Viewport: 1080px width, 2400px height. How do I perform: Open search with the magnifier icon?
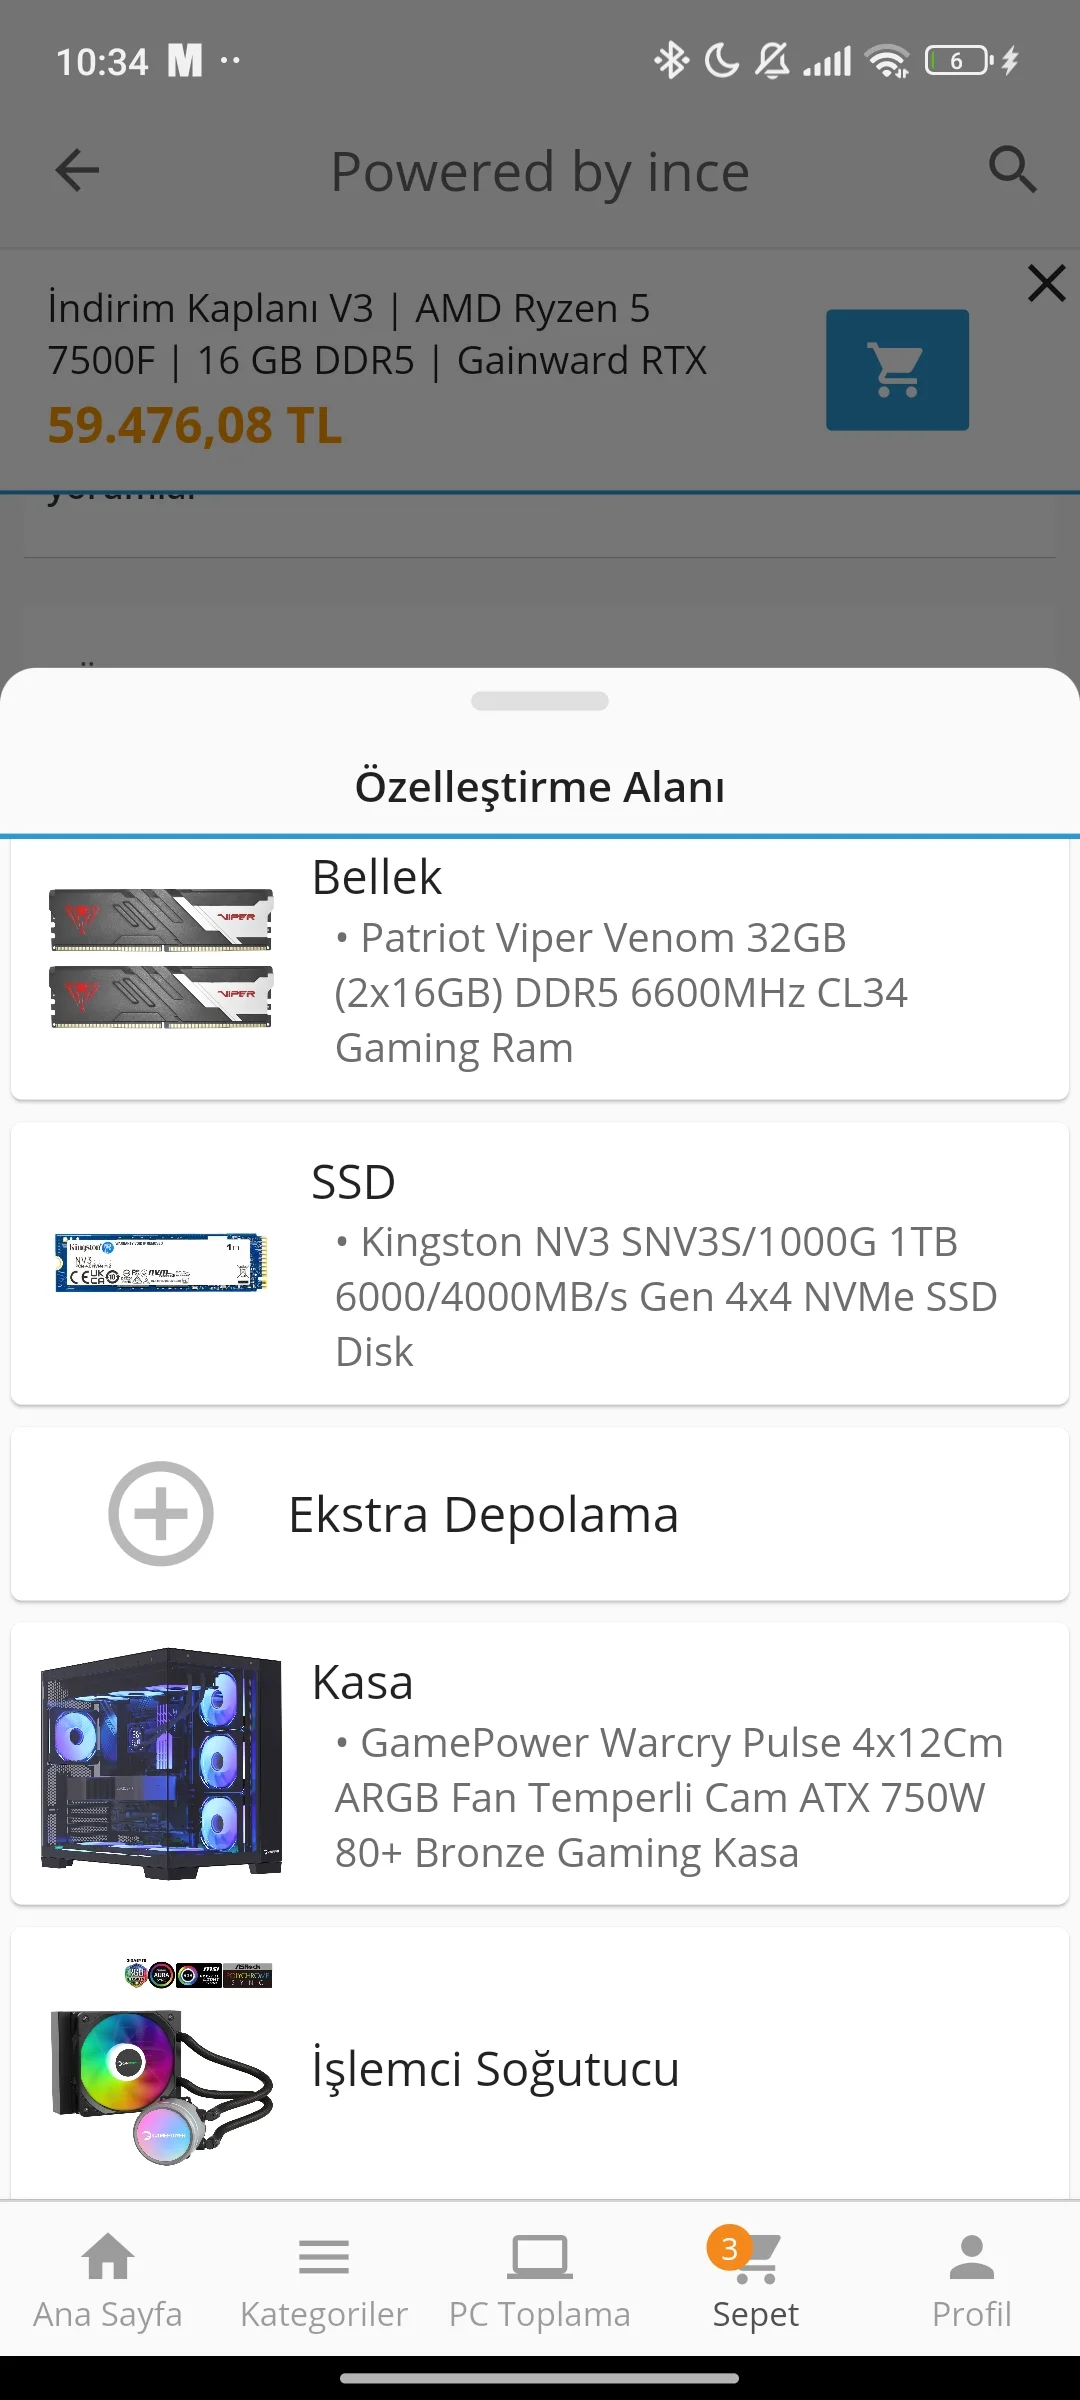point(1011,170)
